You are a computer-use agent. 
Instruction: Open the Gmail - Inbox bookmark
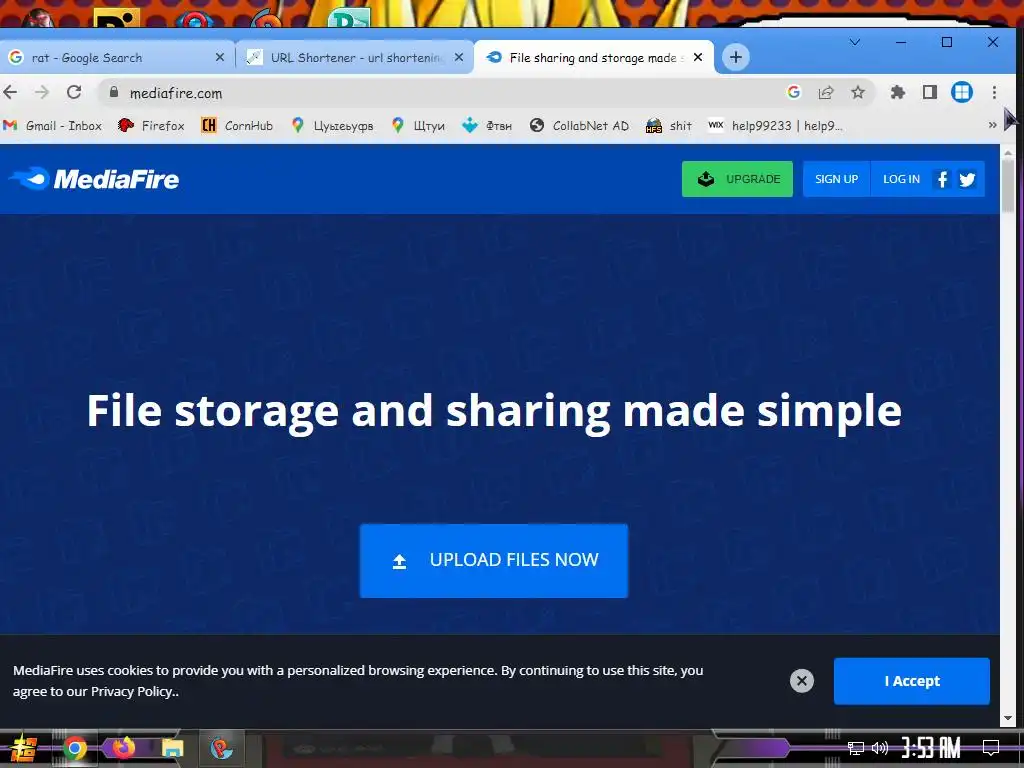[x=52, y=125]
